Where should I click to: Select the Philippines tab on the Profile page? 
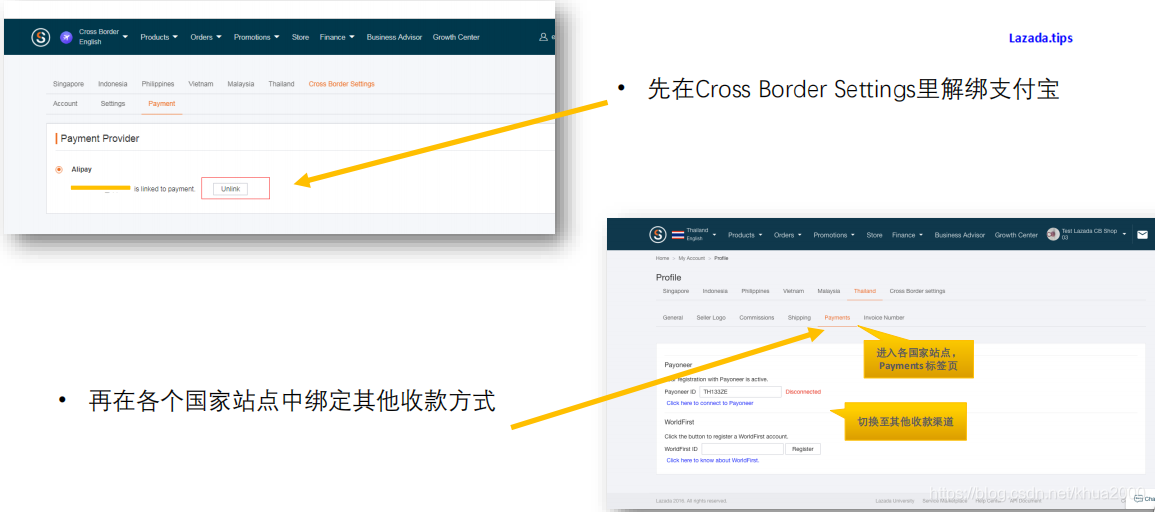click(755, 291)
